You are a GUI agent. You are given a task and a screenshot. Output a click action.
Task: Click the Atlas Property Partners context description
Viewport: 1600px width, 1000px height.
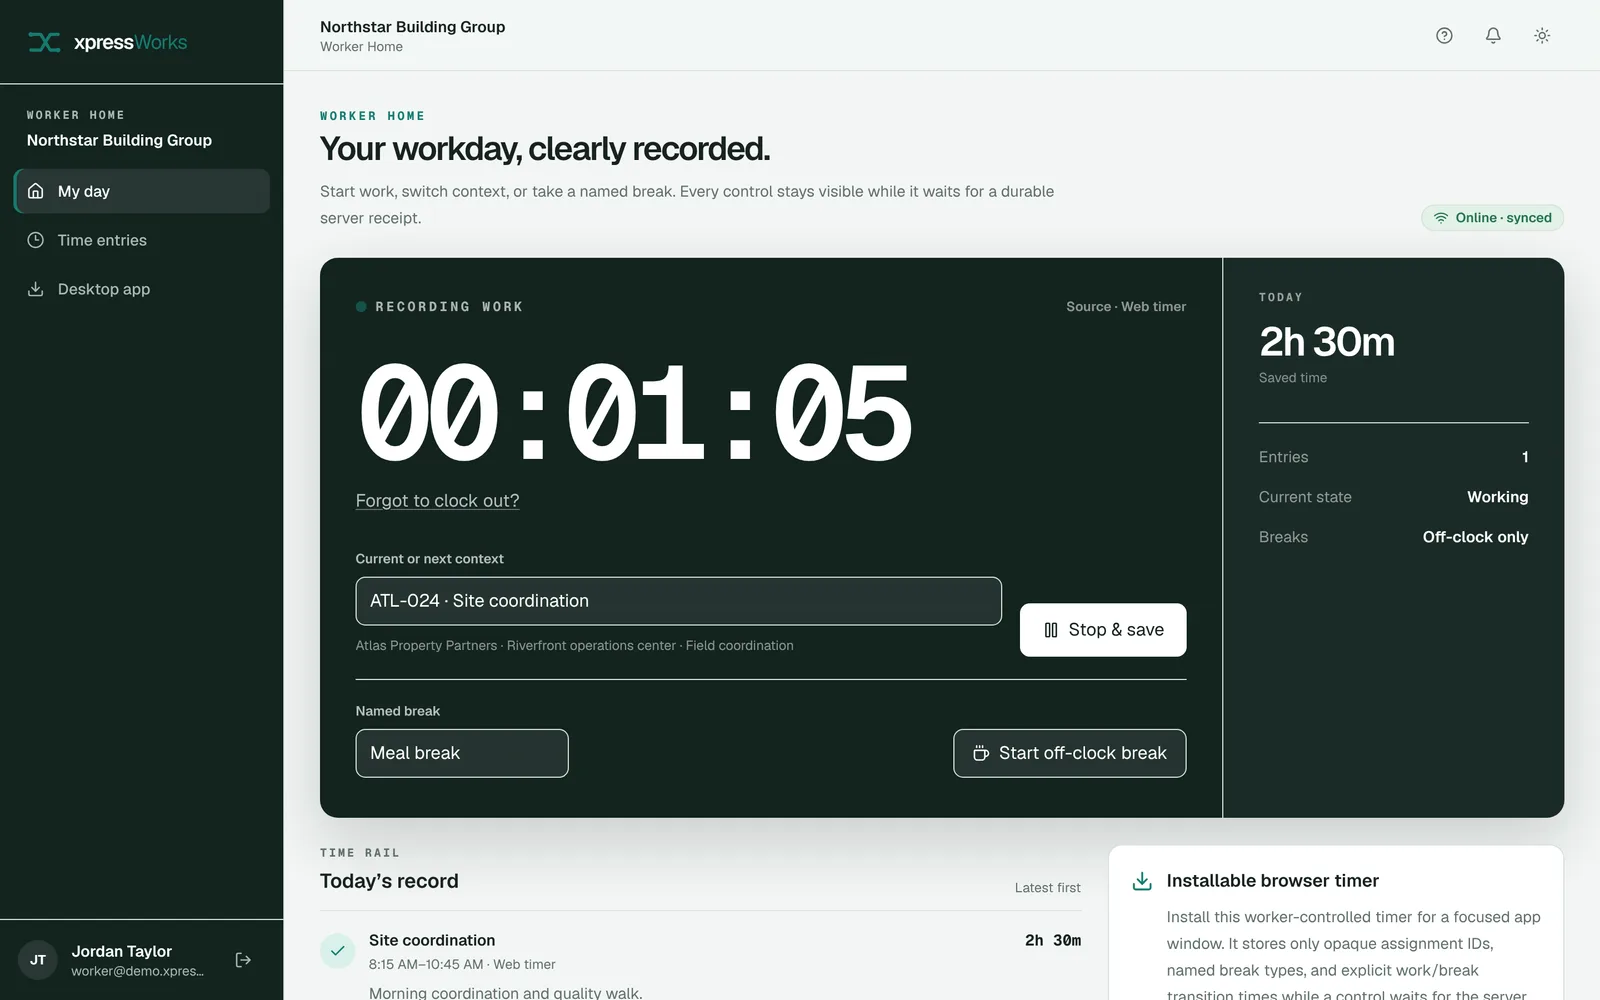(575, 646)
